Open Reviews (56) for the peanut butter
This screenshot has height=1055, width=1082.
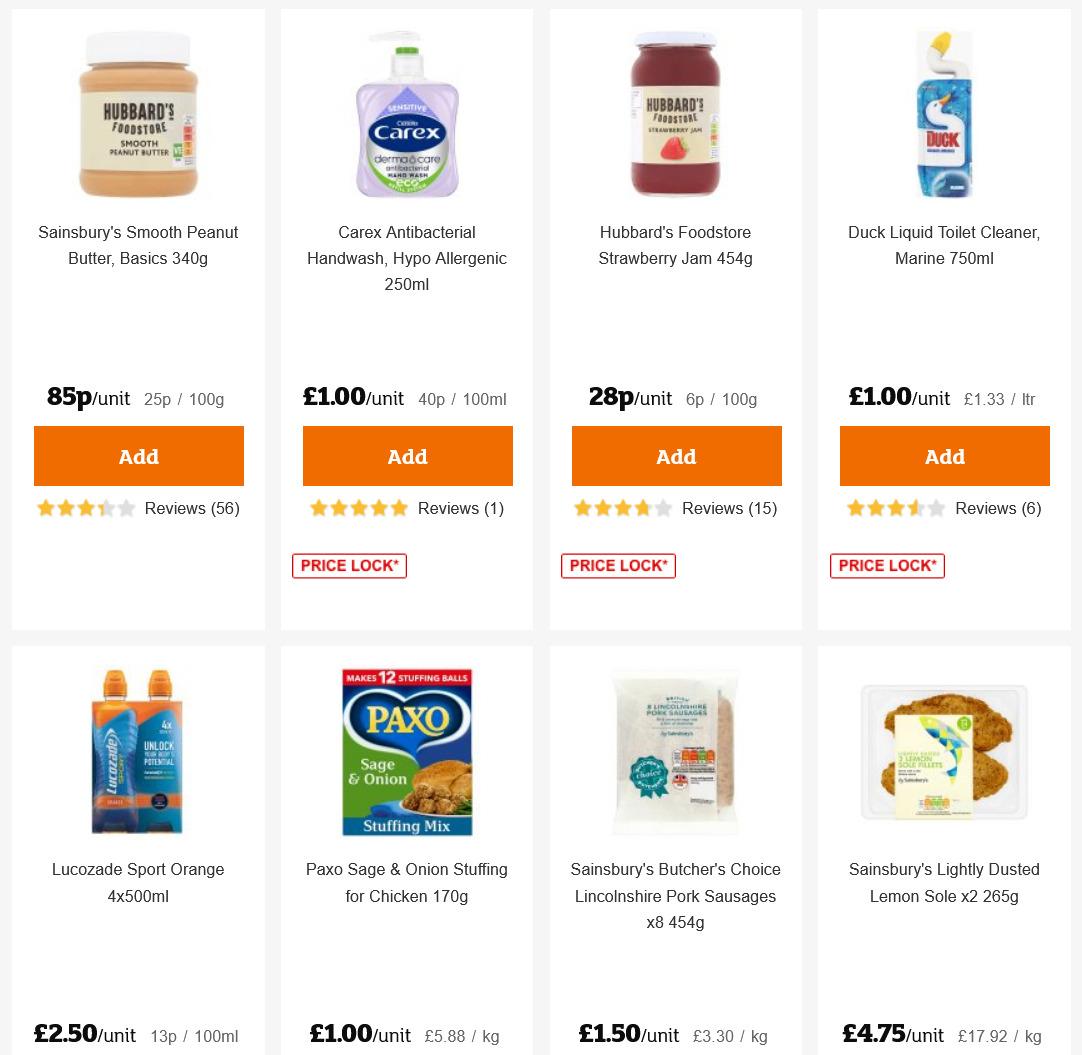[192, 508]
